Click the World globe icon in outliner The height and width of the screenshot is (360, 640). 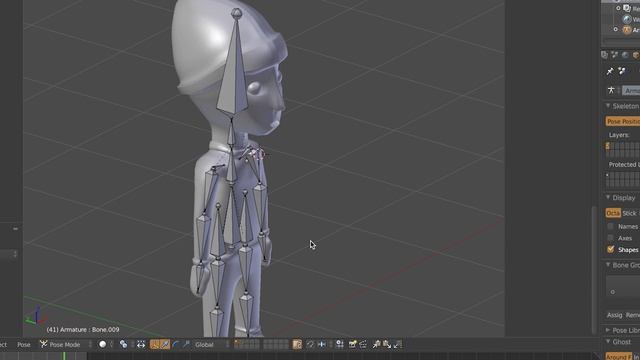click(627, 19)
